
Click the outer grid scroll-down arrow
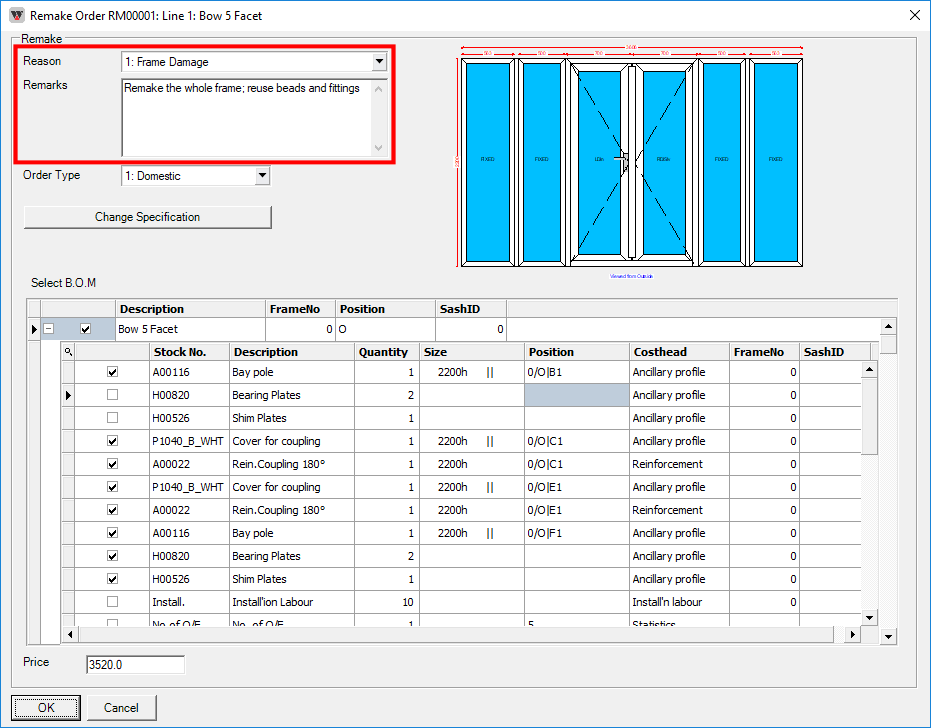pyautogui.click(x=888, y=636)
